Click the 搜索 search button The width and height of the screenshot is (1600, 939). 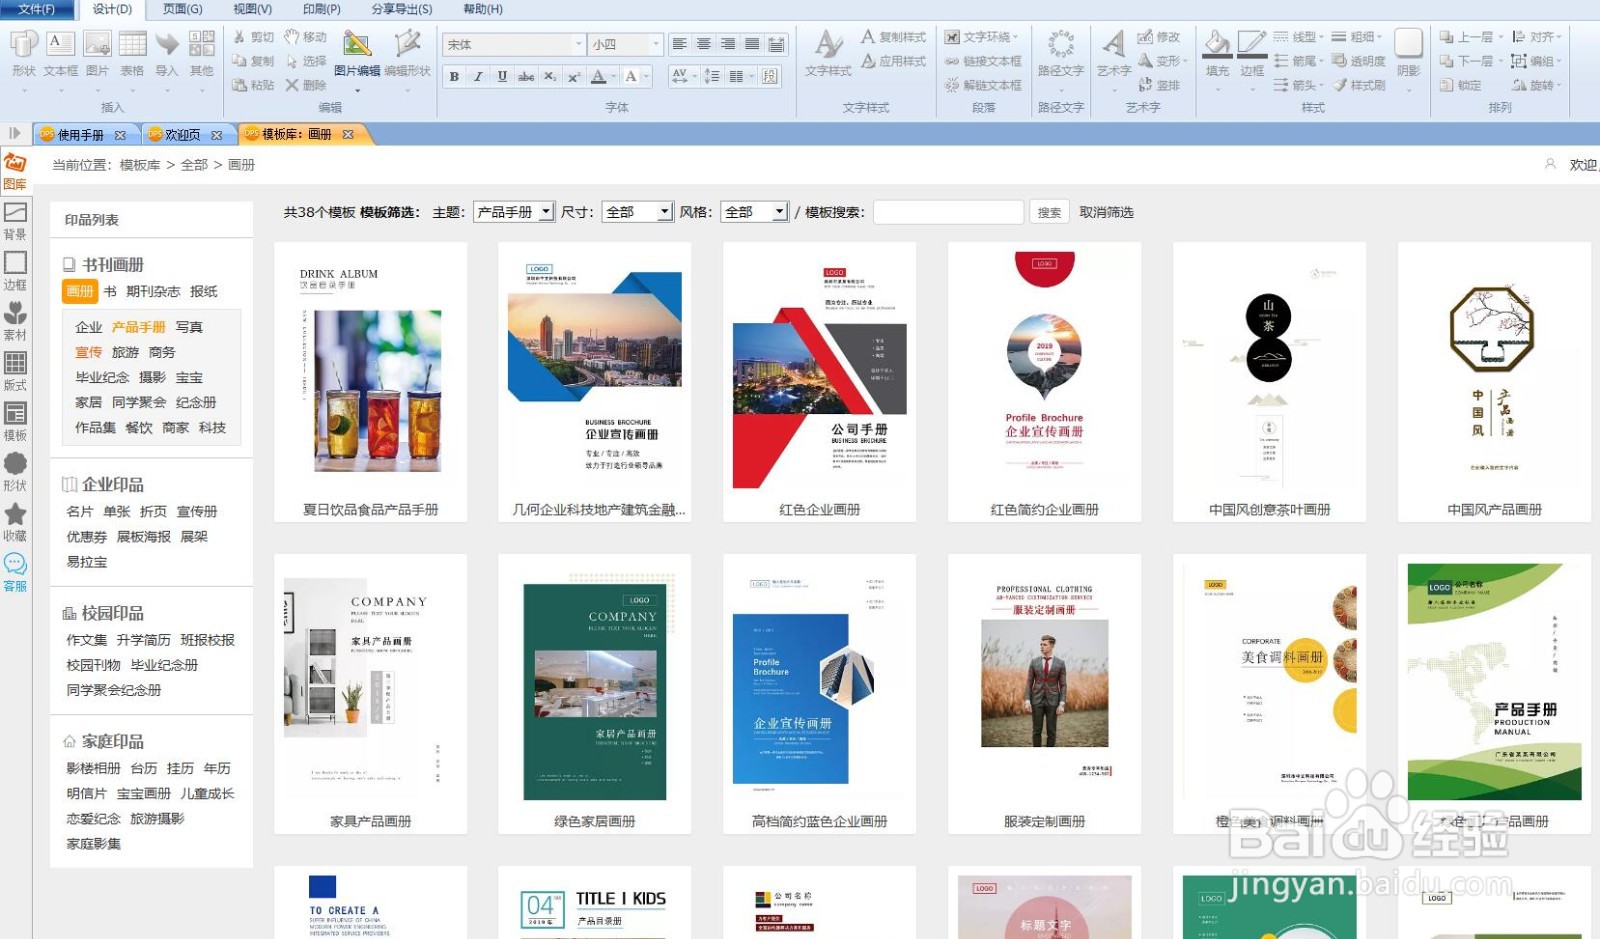(1049, 212)
